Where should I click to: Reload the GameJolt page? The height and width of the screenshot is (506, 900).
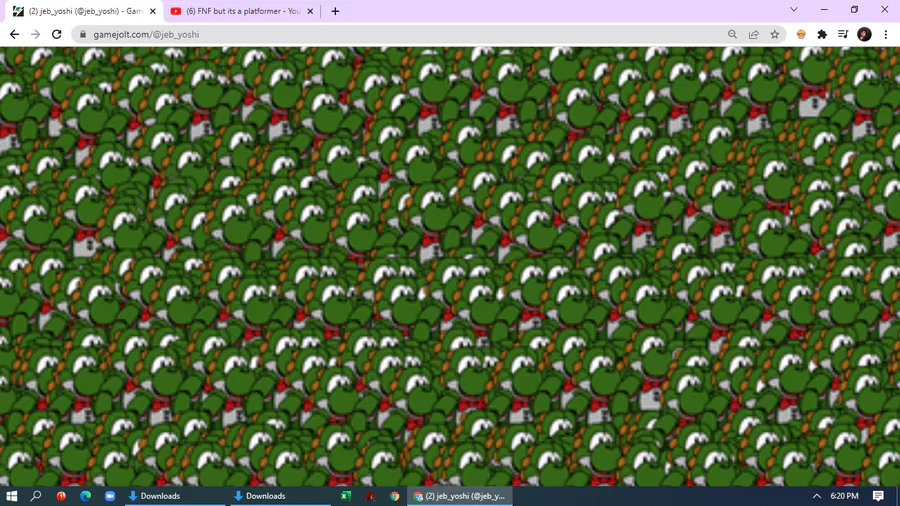pyautogui.click(x=56, y=34)
